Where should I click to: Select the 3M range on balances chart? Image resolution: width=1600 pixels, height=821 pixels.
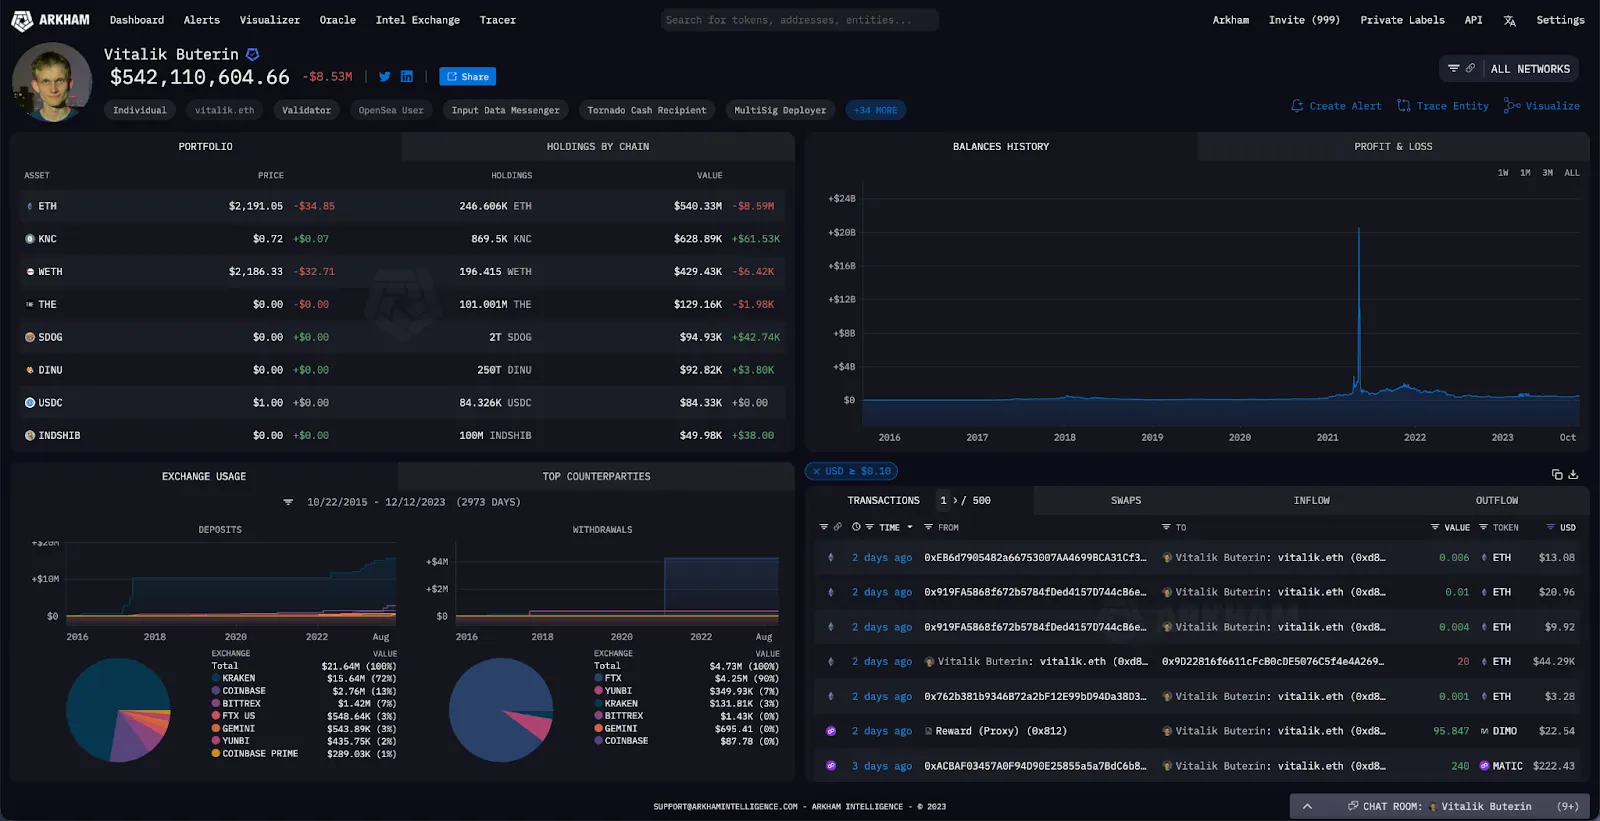click(1547, 173)
